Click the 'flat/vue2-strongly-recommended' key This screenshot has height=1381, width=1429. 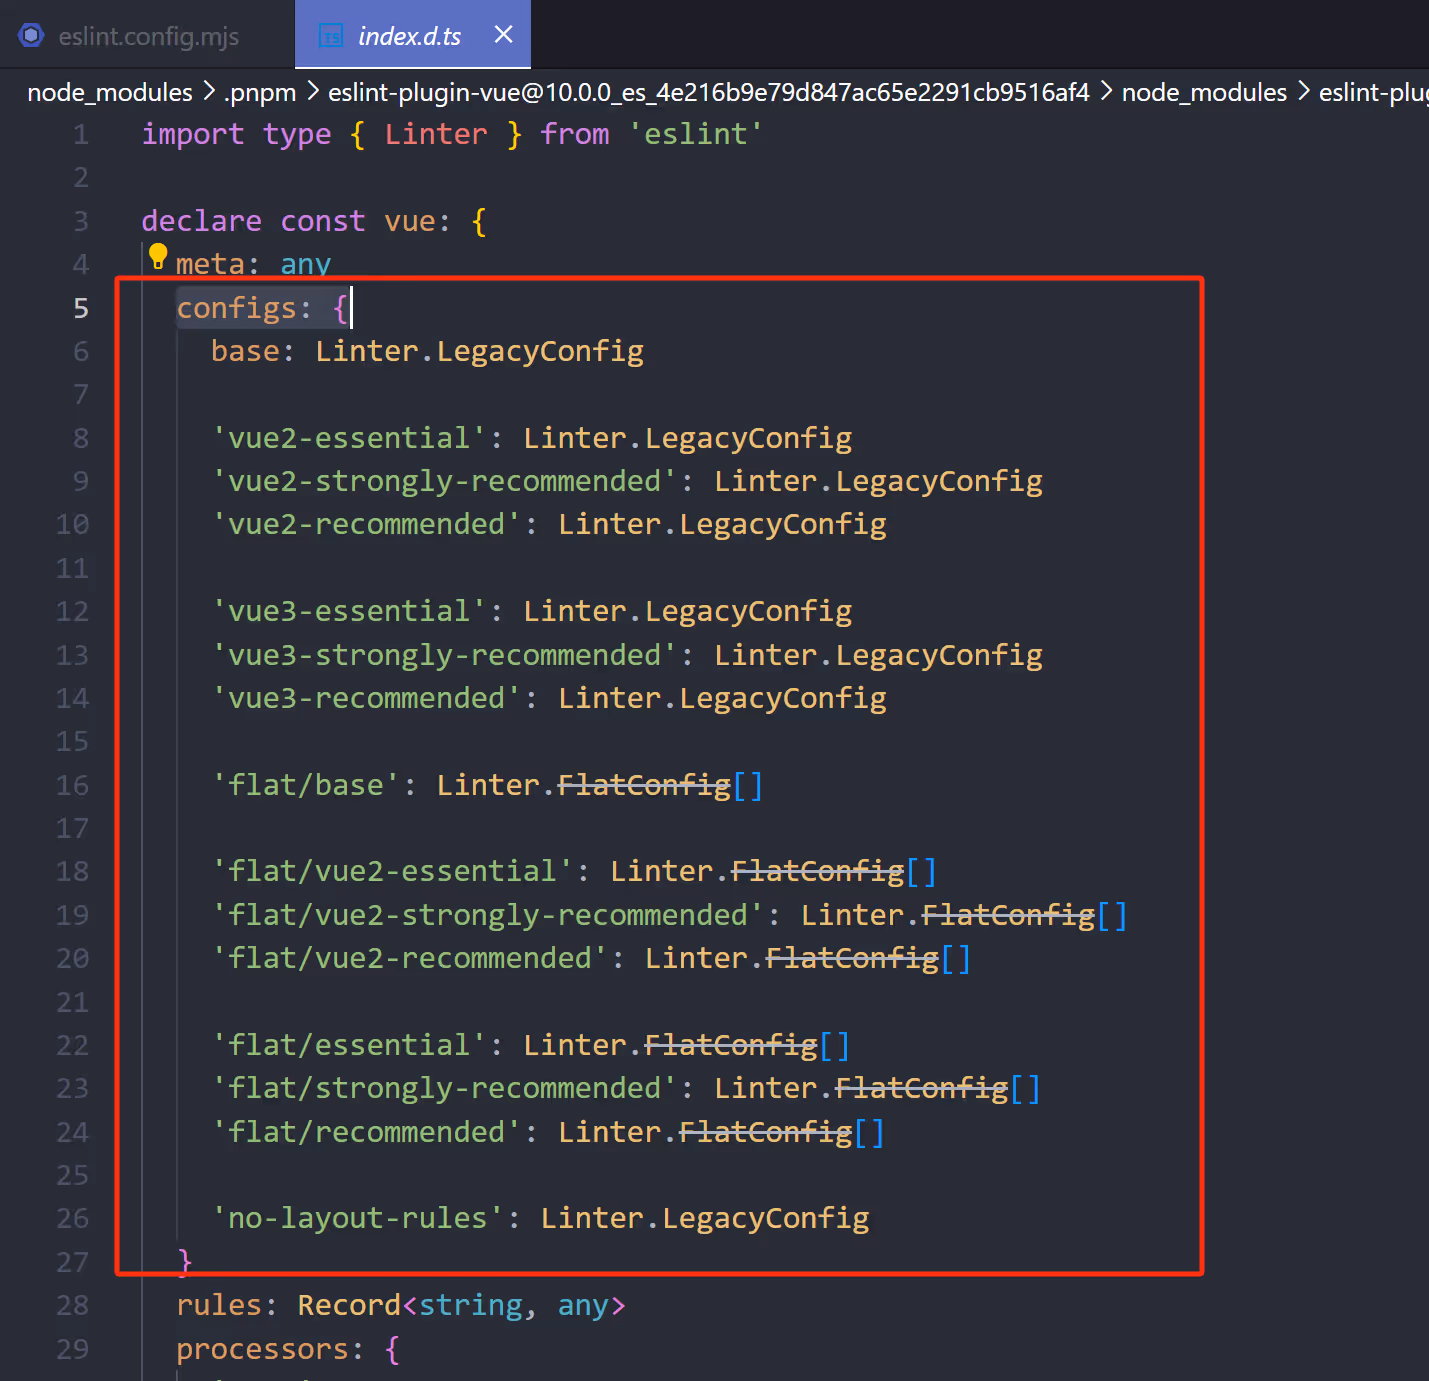coord(488,916)
